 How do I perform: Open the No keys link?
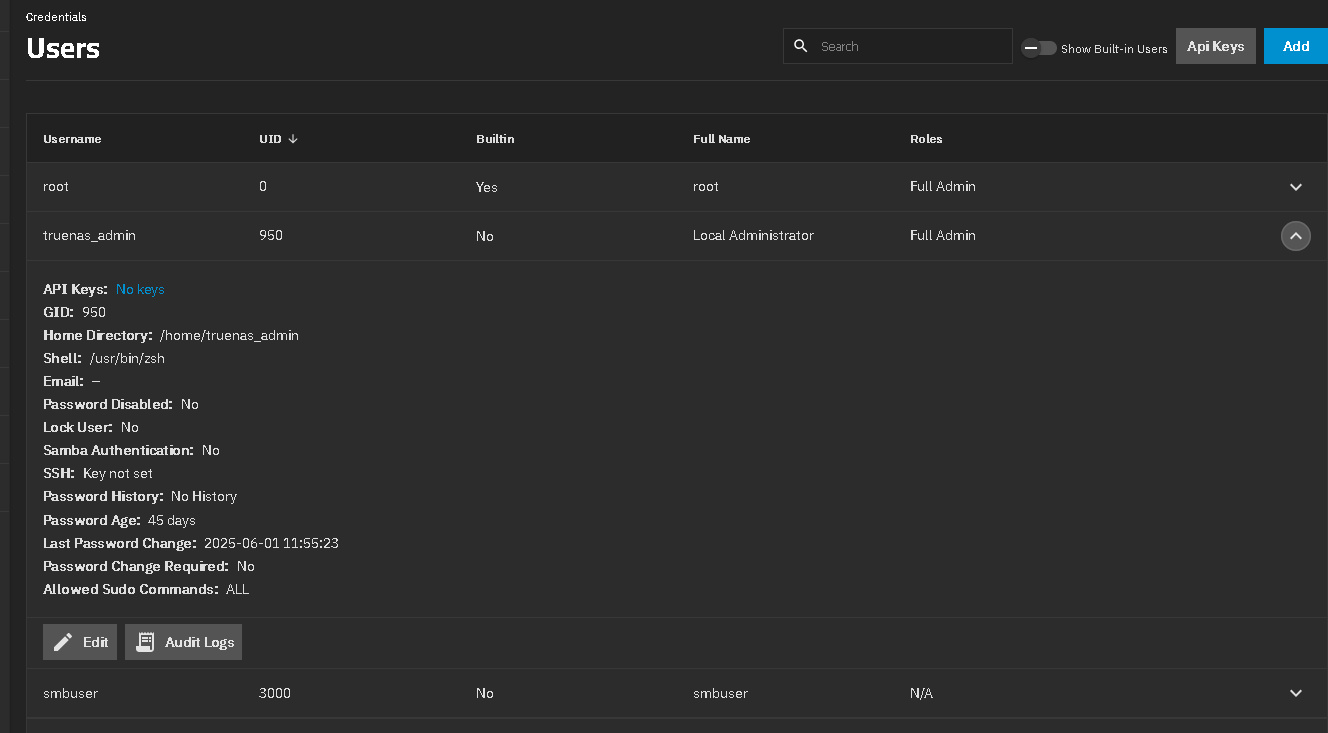pyautogui.click(x=140, y=289)
